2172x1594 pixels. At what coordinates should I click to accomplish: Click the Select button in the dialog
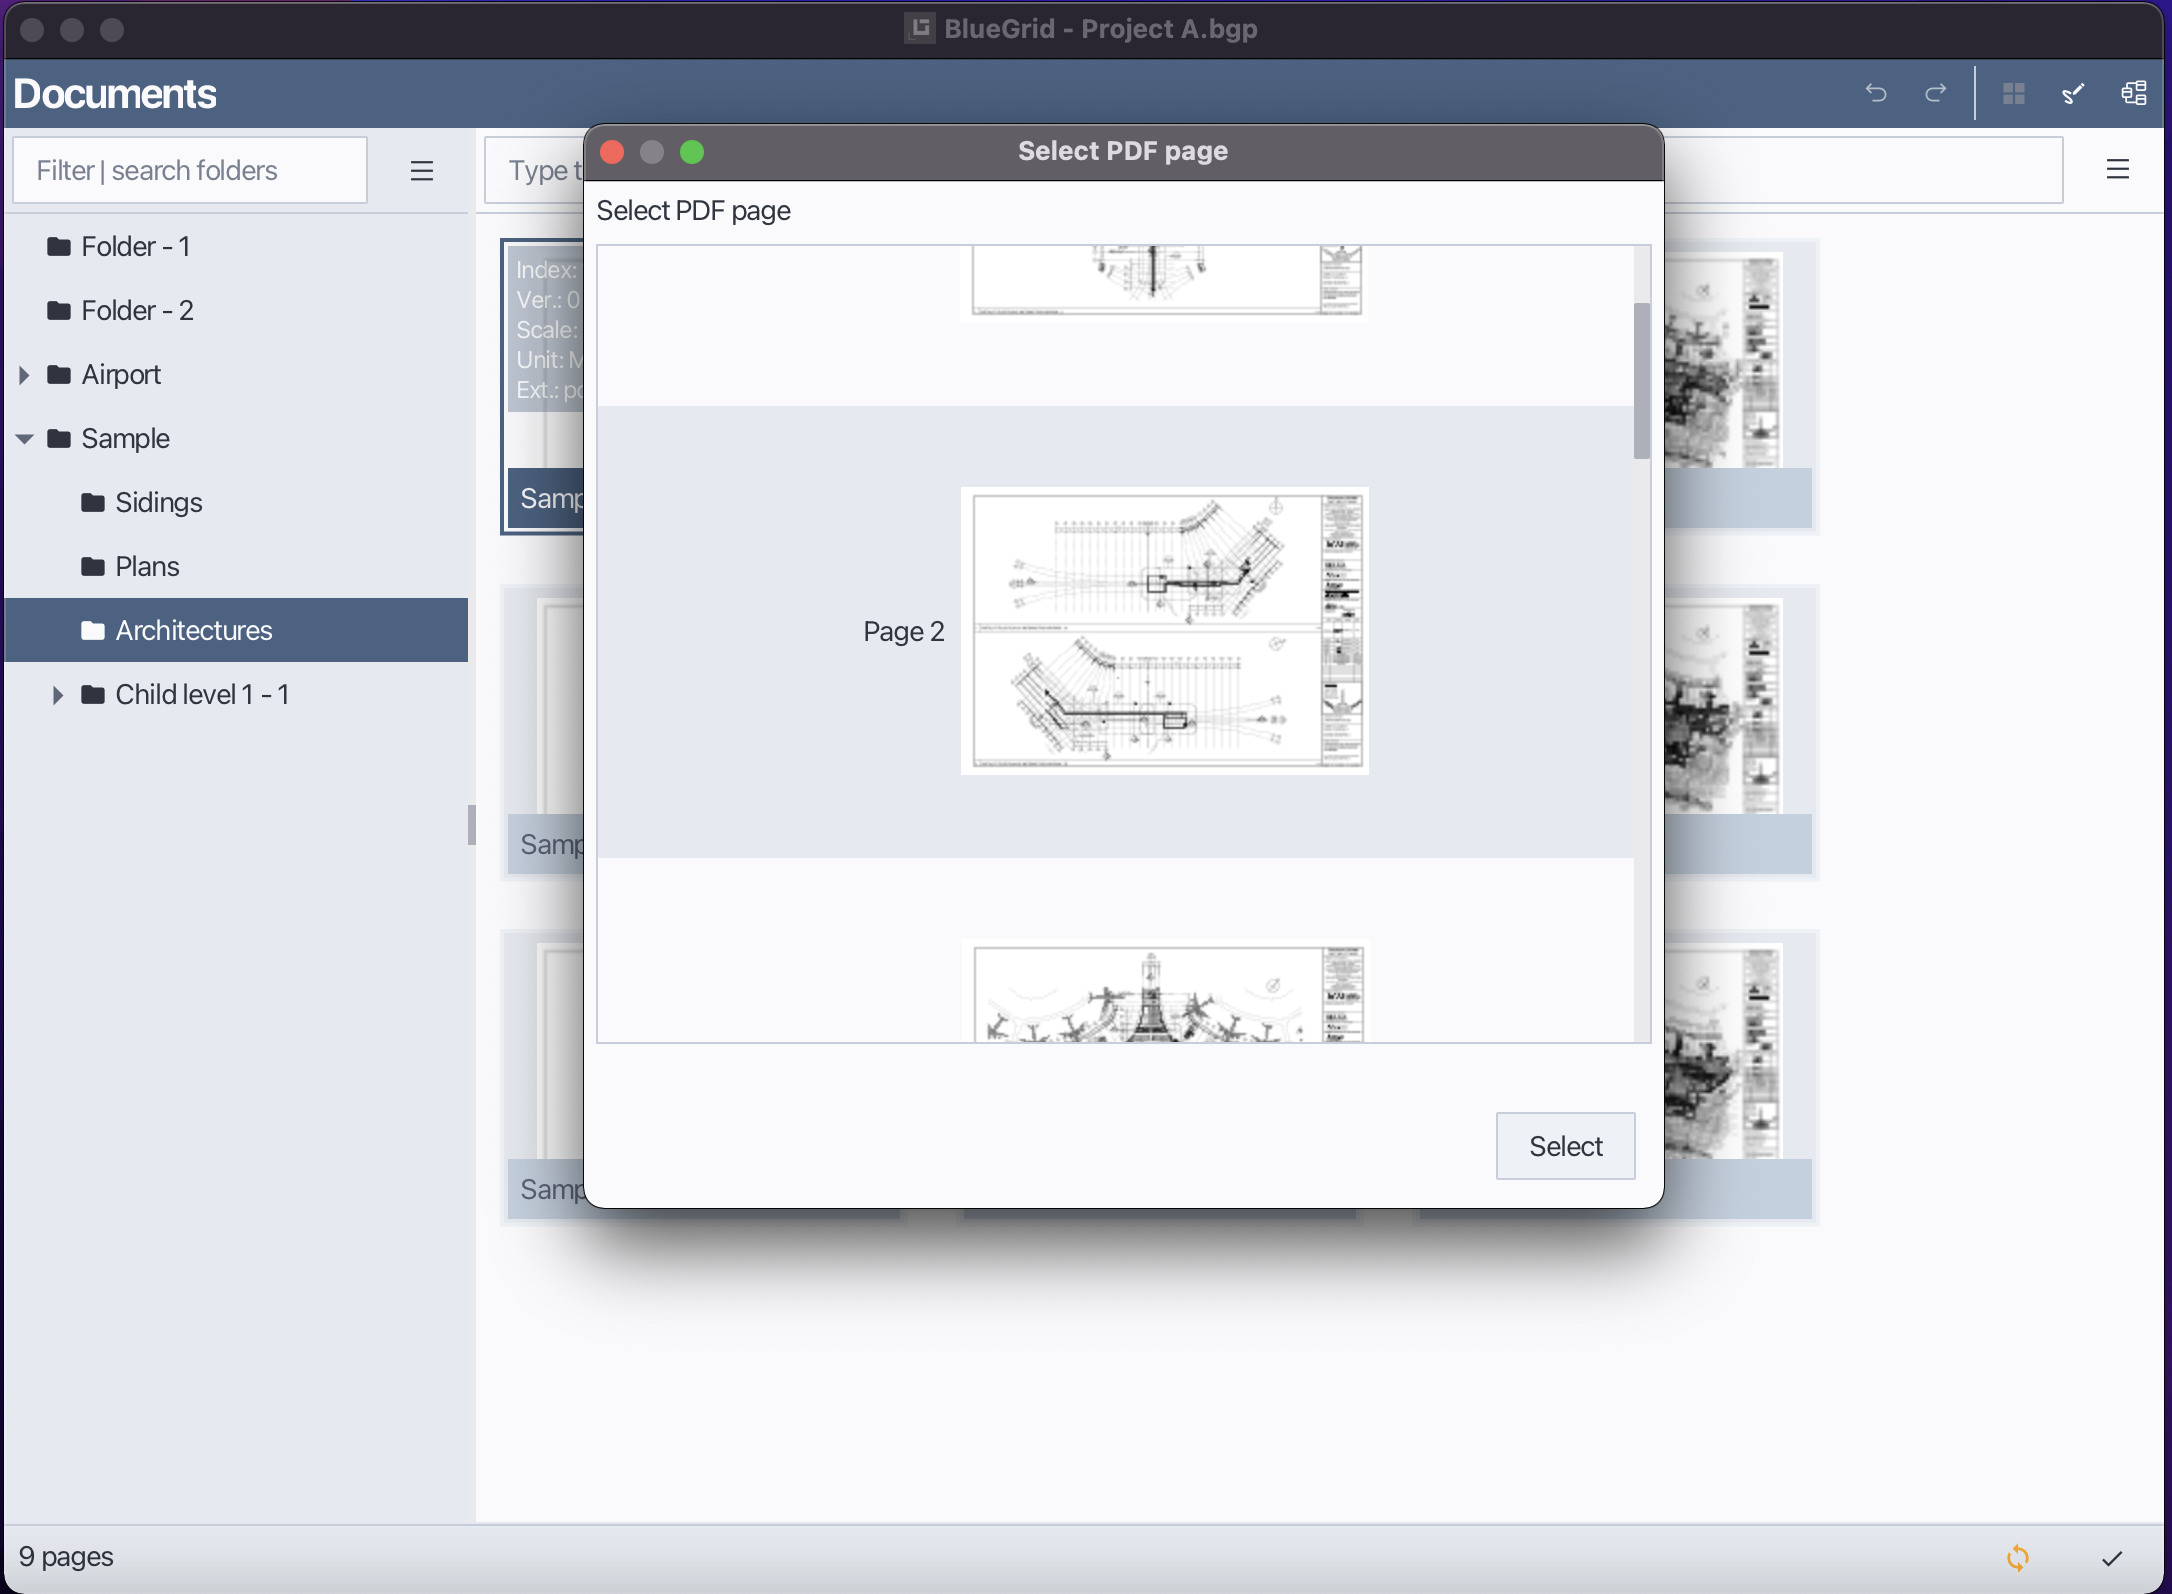[x=1564, y=1145]
